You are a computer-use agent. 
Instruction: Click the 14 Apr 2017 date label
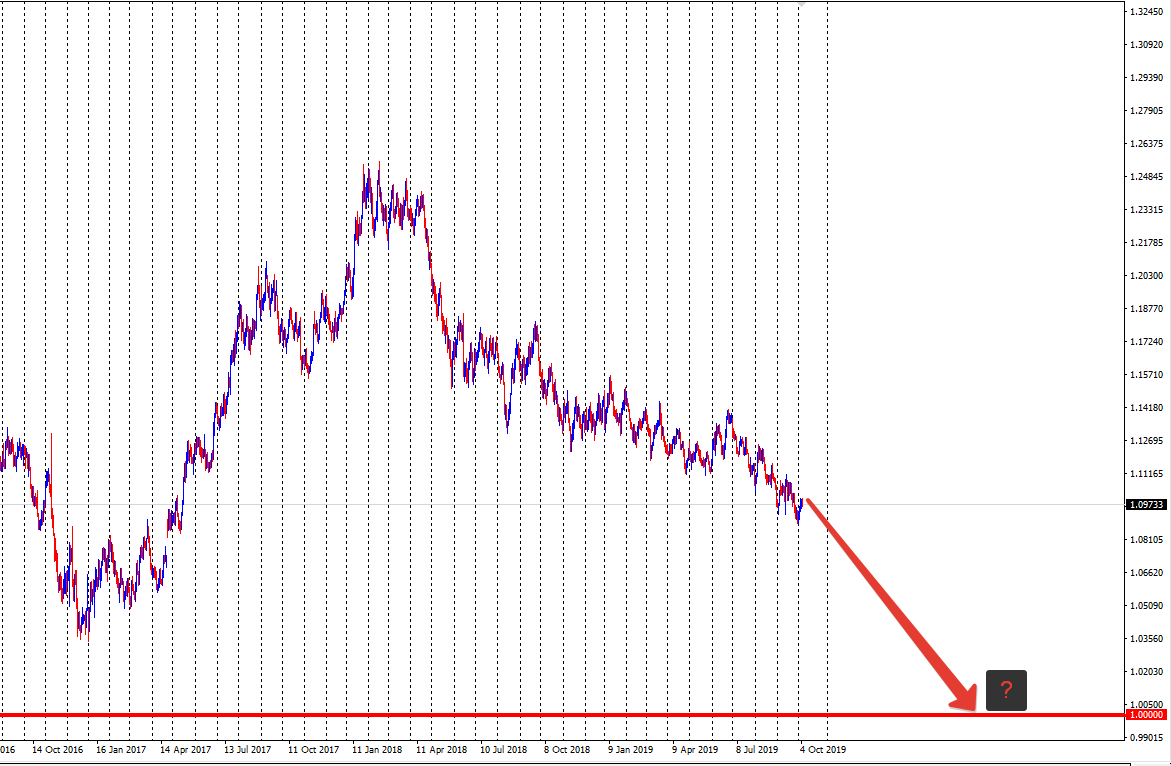coord(185,750)
